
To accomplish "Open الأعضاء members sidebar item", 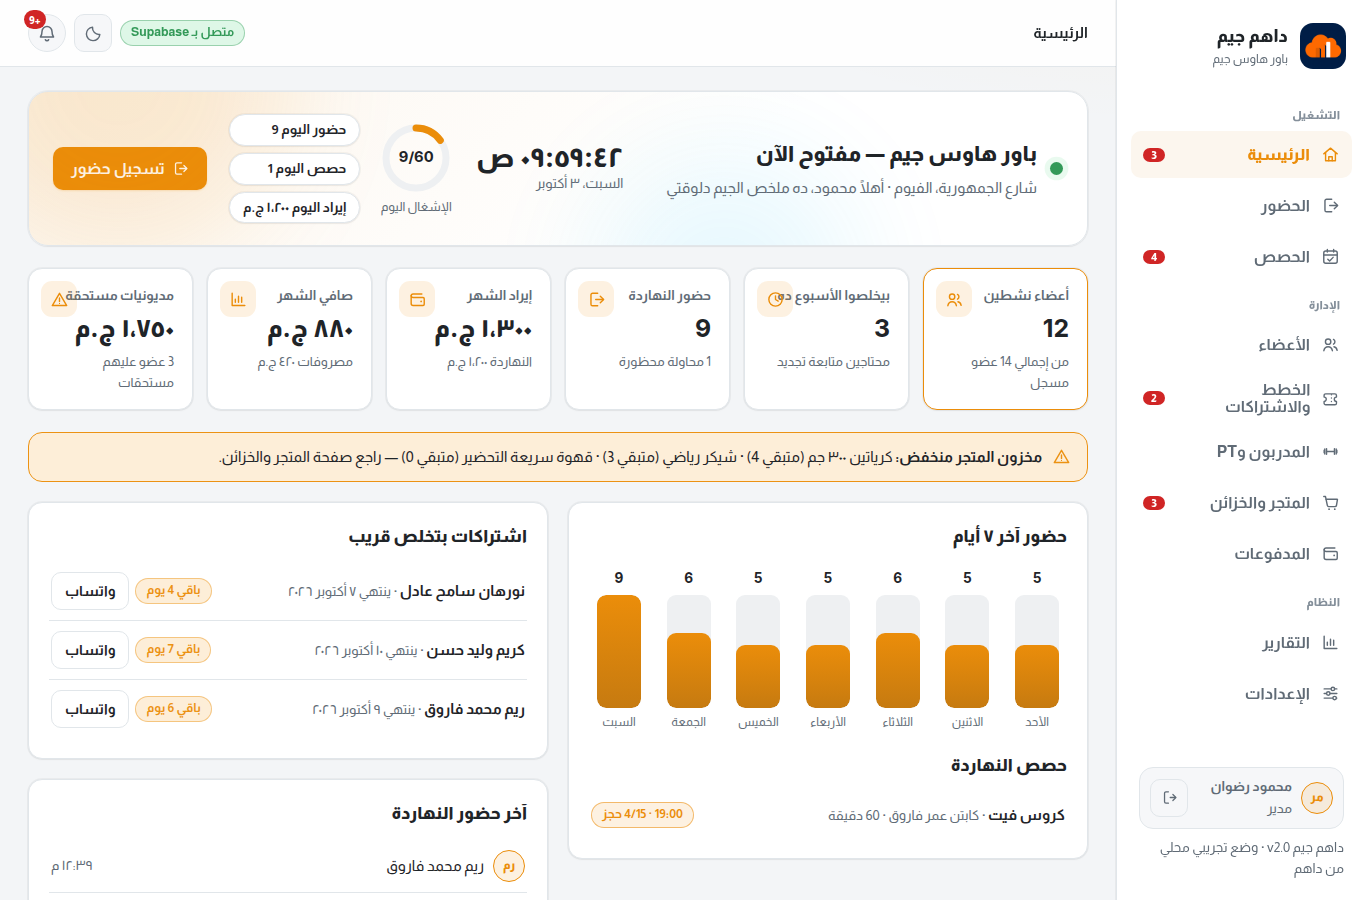I will coord(1241,345).
